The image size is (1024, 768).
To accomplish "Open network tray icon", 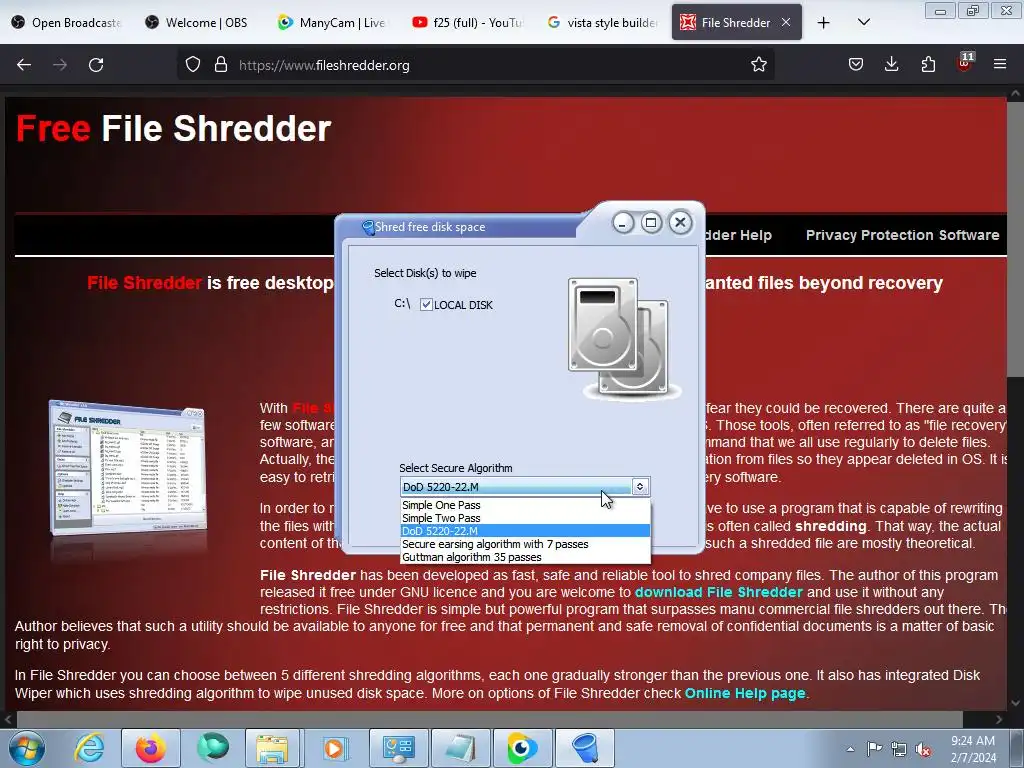I will click(899, 749).
